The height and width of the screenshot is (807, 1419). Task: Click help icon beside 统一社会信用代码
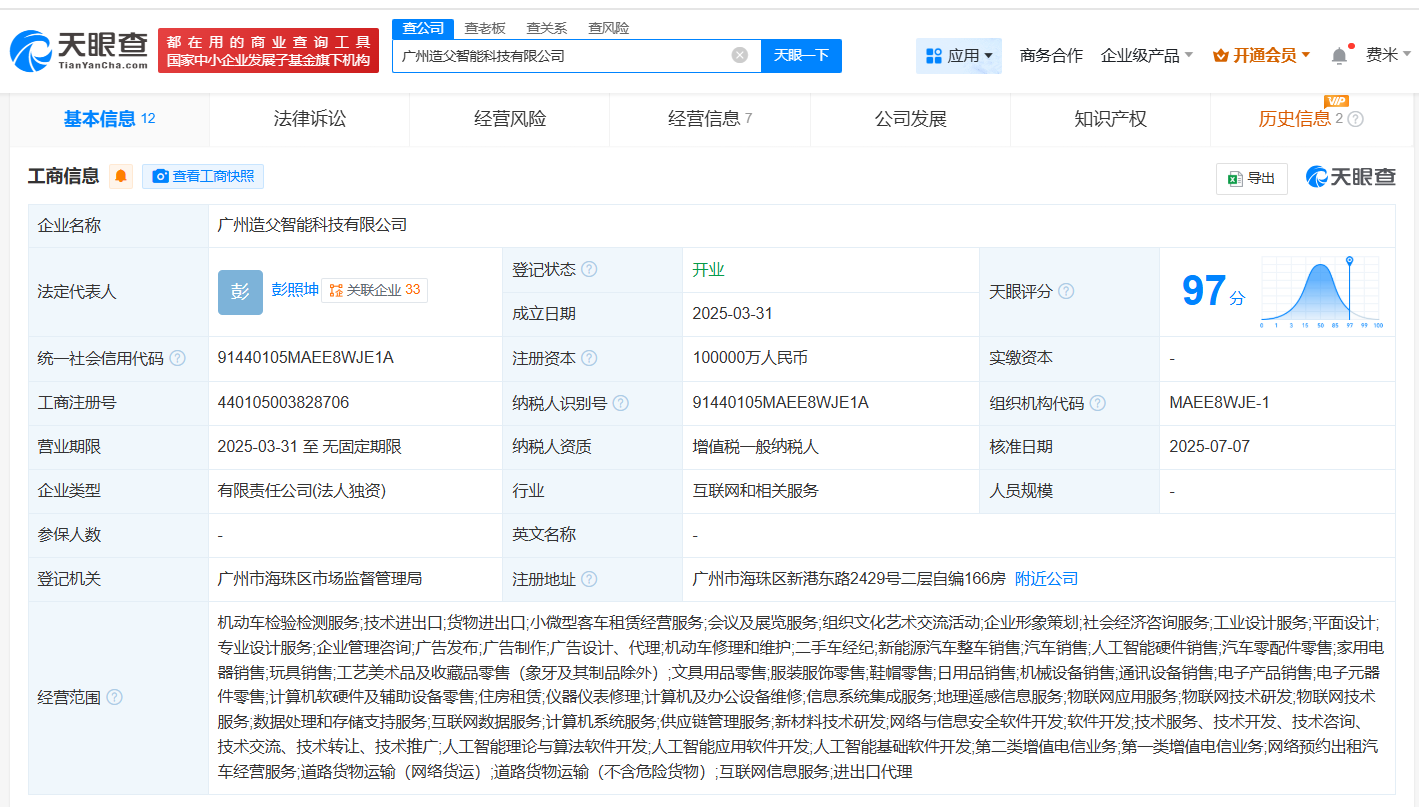pos(177,358)
